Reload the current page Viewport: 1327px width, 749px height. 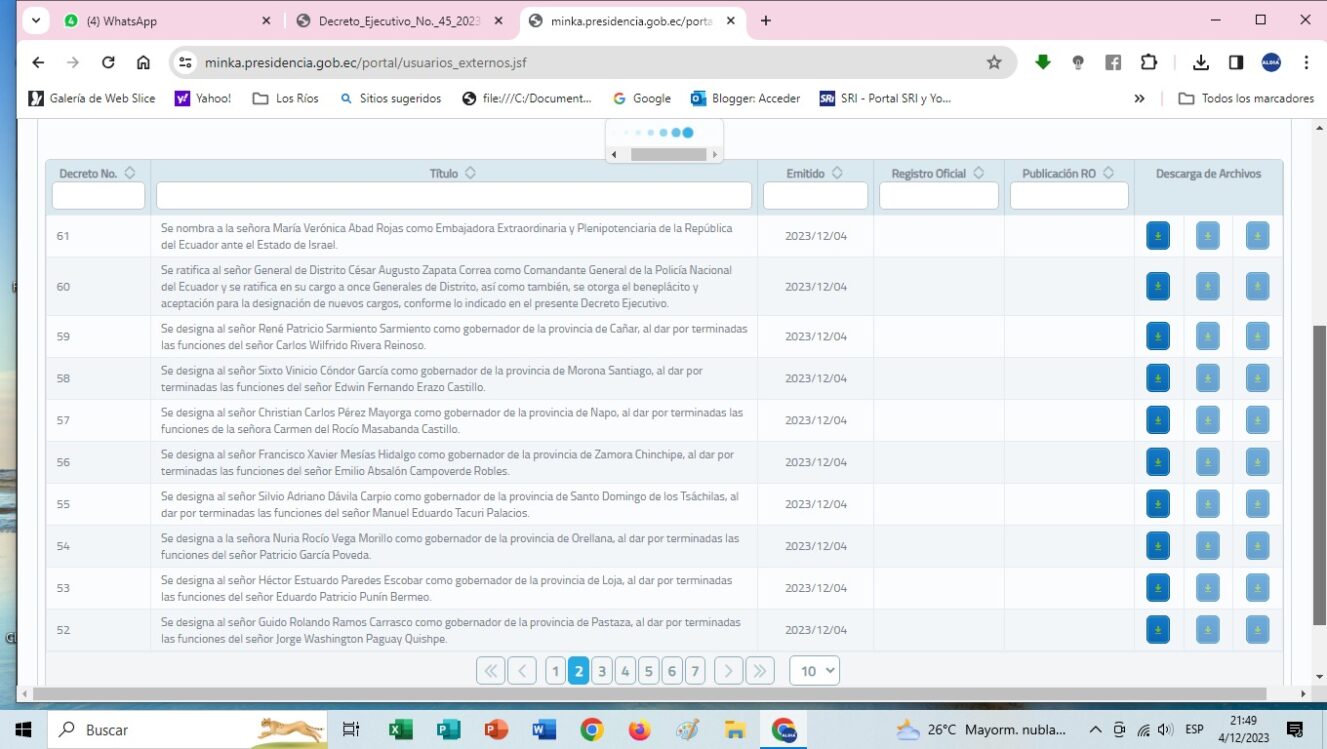(x=108, y=62)
